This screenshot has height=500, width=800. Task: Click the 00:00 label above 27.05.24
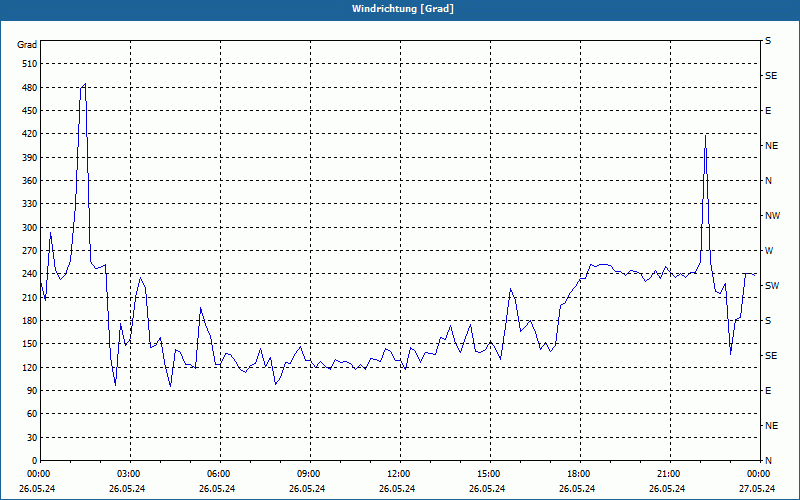coord(758,474)
